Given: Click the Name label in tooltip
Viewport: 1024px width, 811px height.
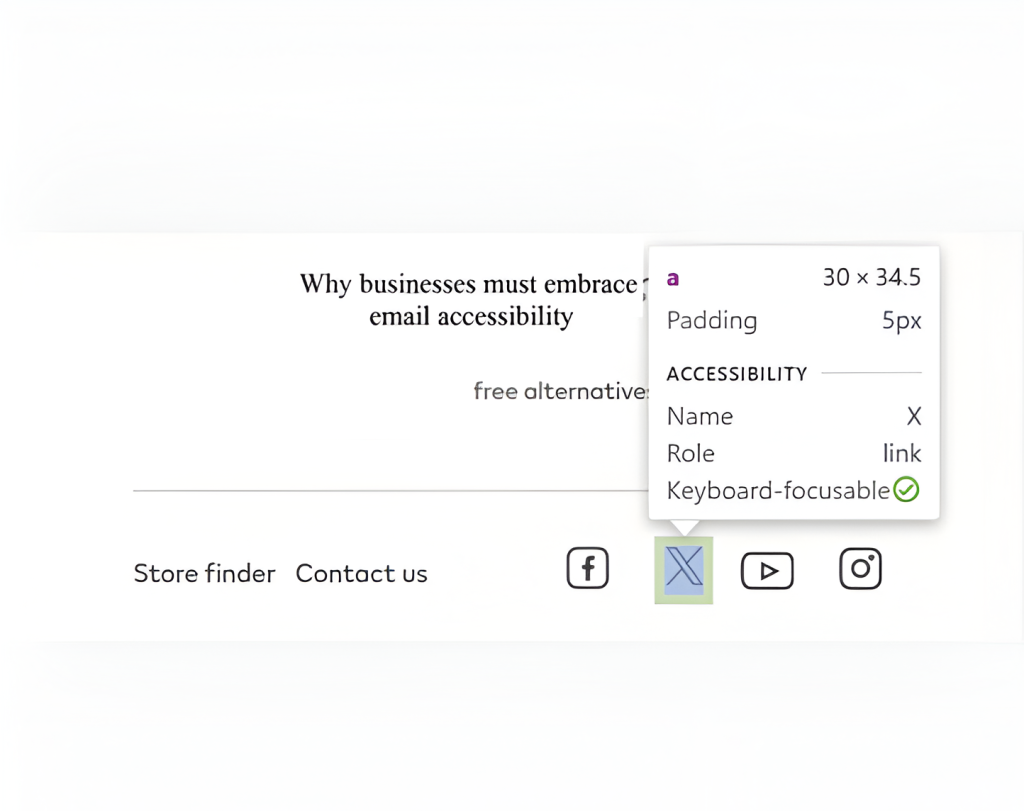Looking at the screenshot, I should (x=700, y=416).
